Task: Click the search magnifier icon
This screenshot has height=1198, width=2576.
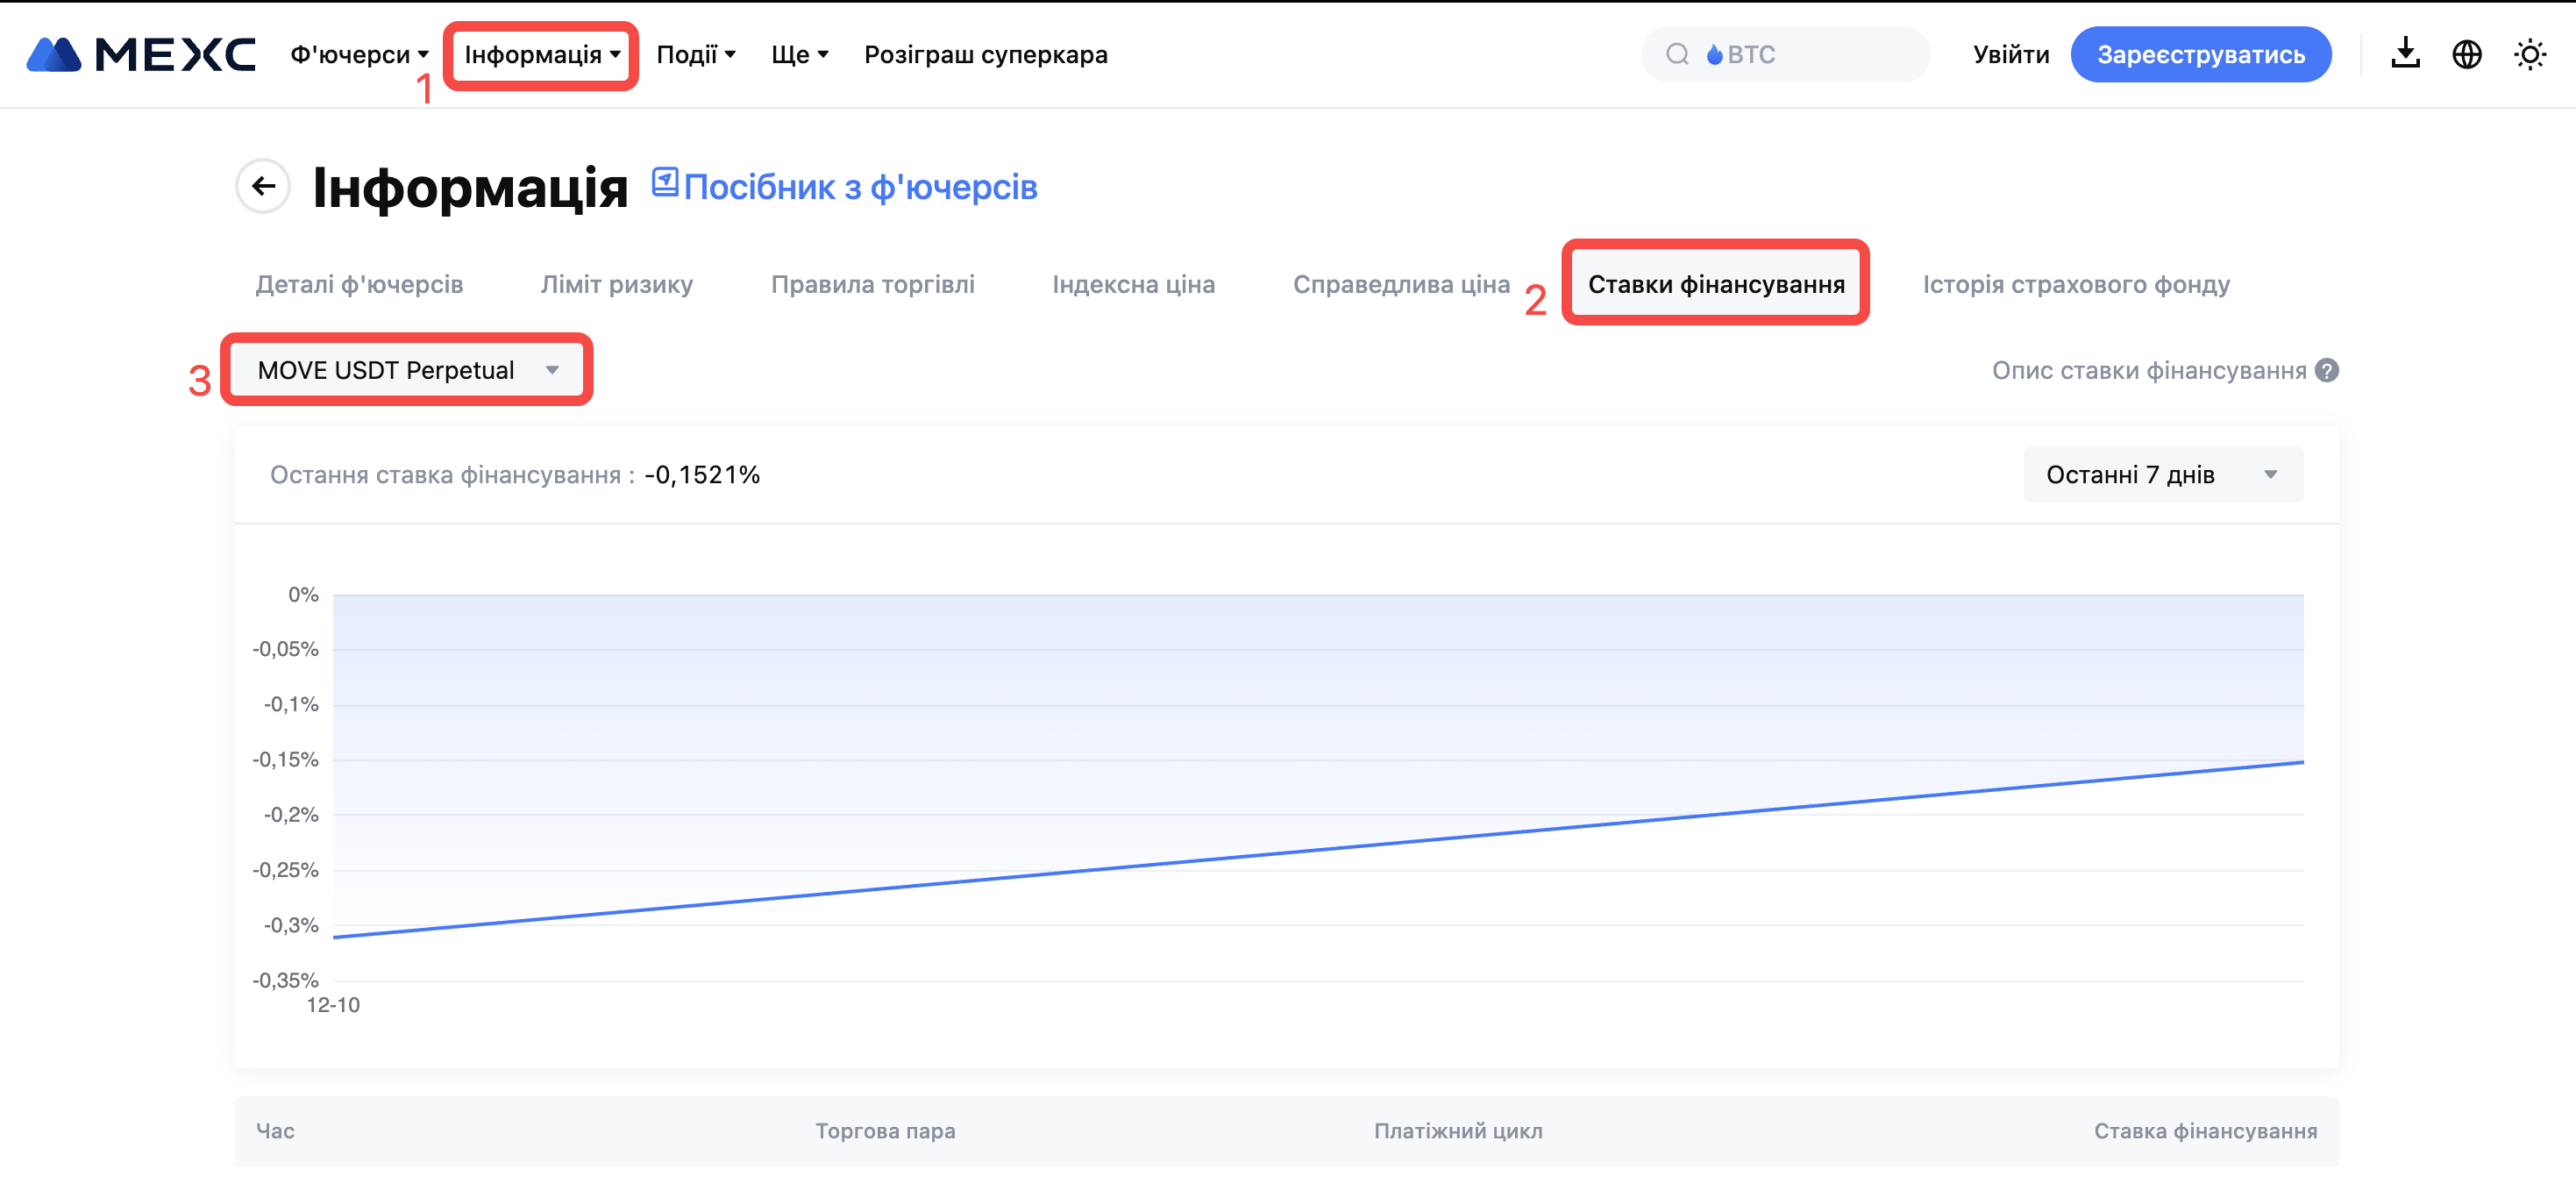Action: (1677, 54)
